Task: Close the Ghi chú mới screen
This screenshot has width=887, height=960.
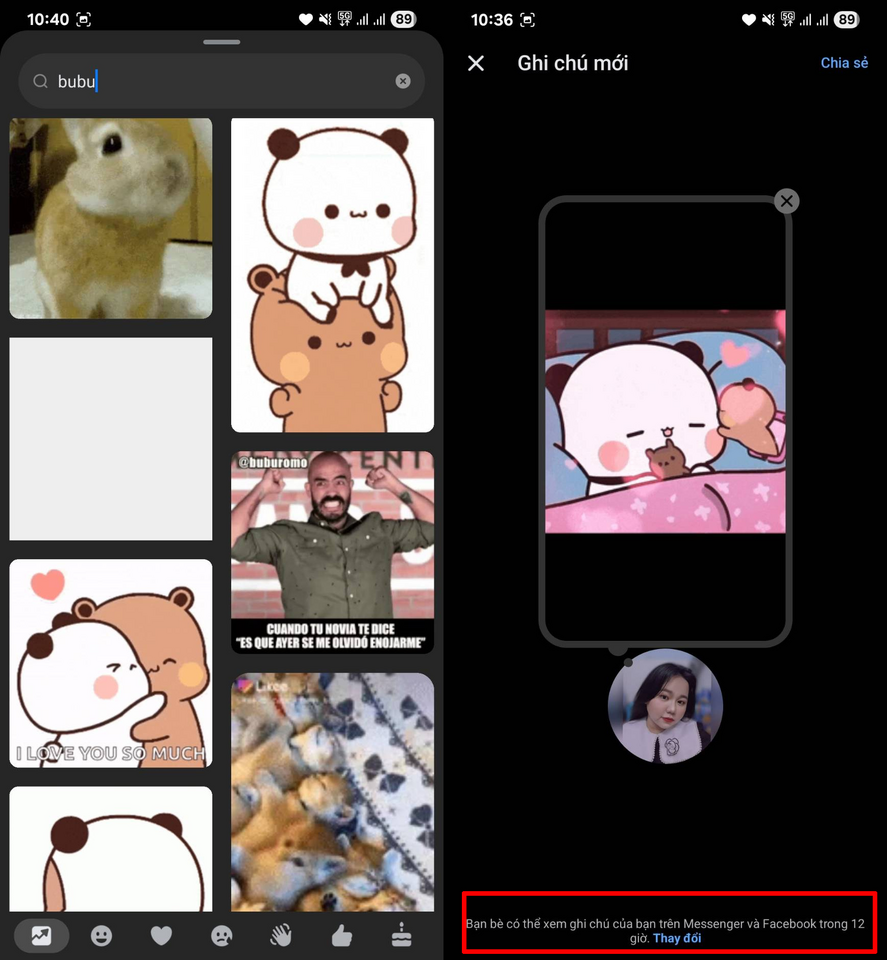Action: [476, 63]
